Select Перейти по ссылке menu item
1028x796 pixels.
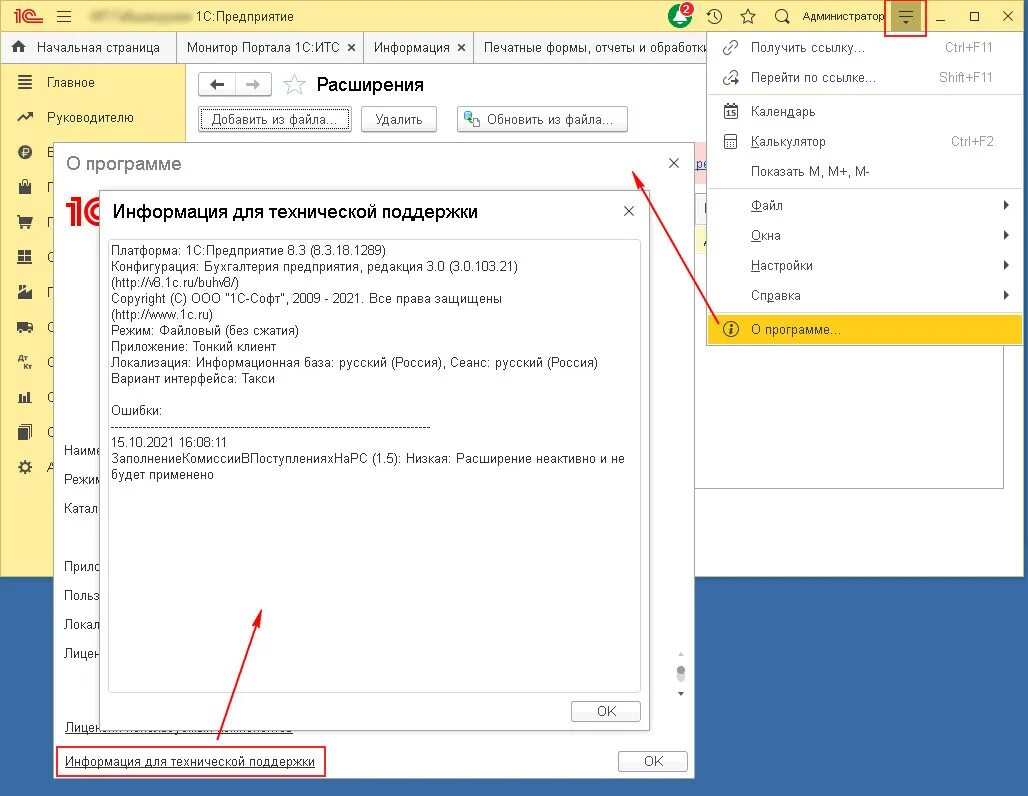865,77
